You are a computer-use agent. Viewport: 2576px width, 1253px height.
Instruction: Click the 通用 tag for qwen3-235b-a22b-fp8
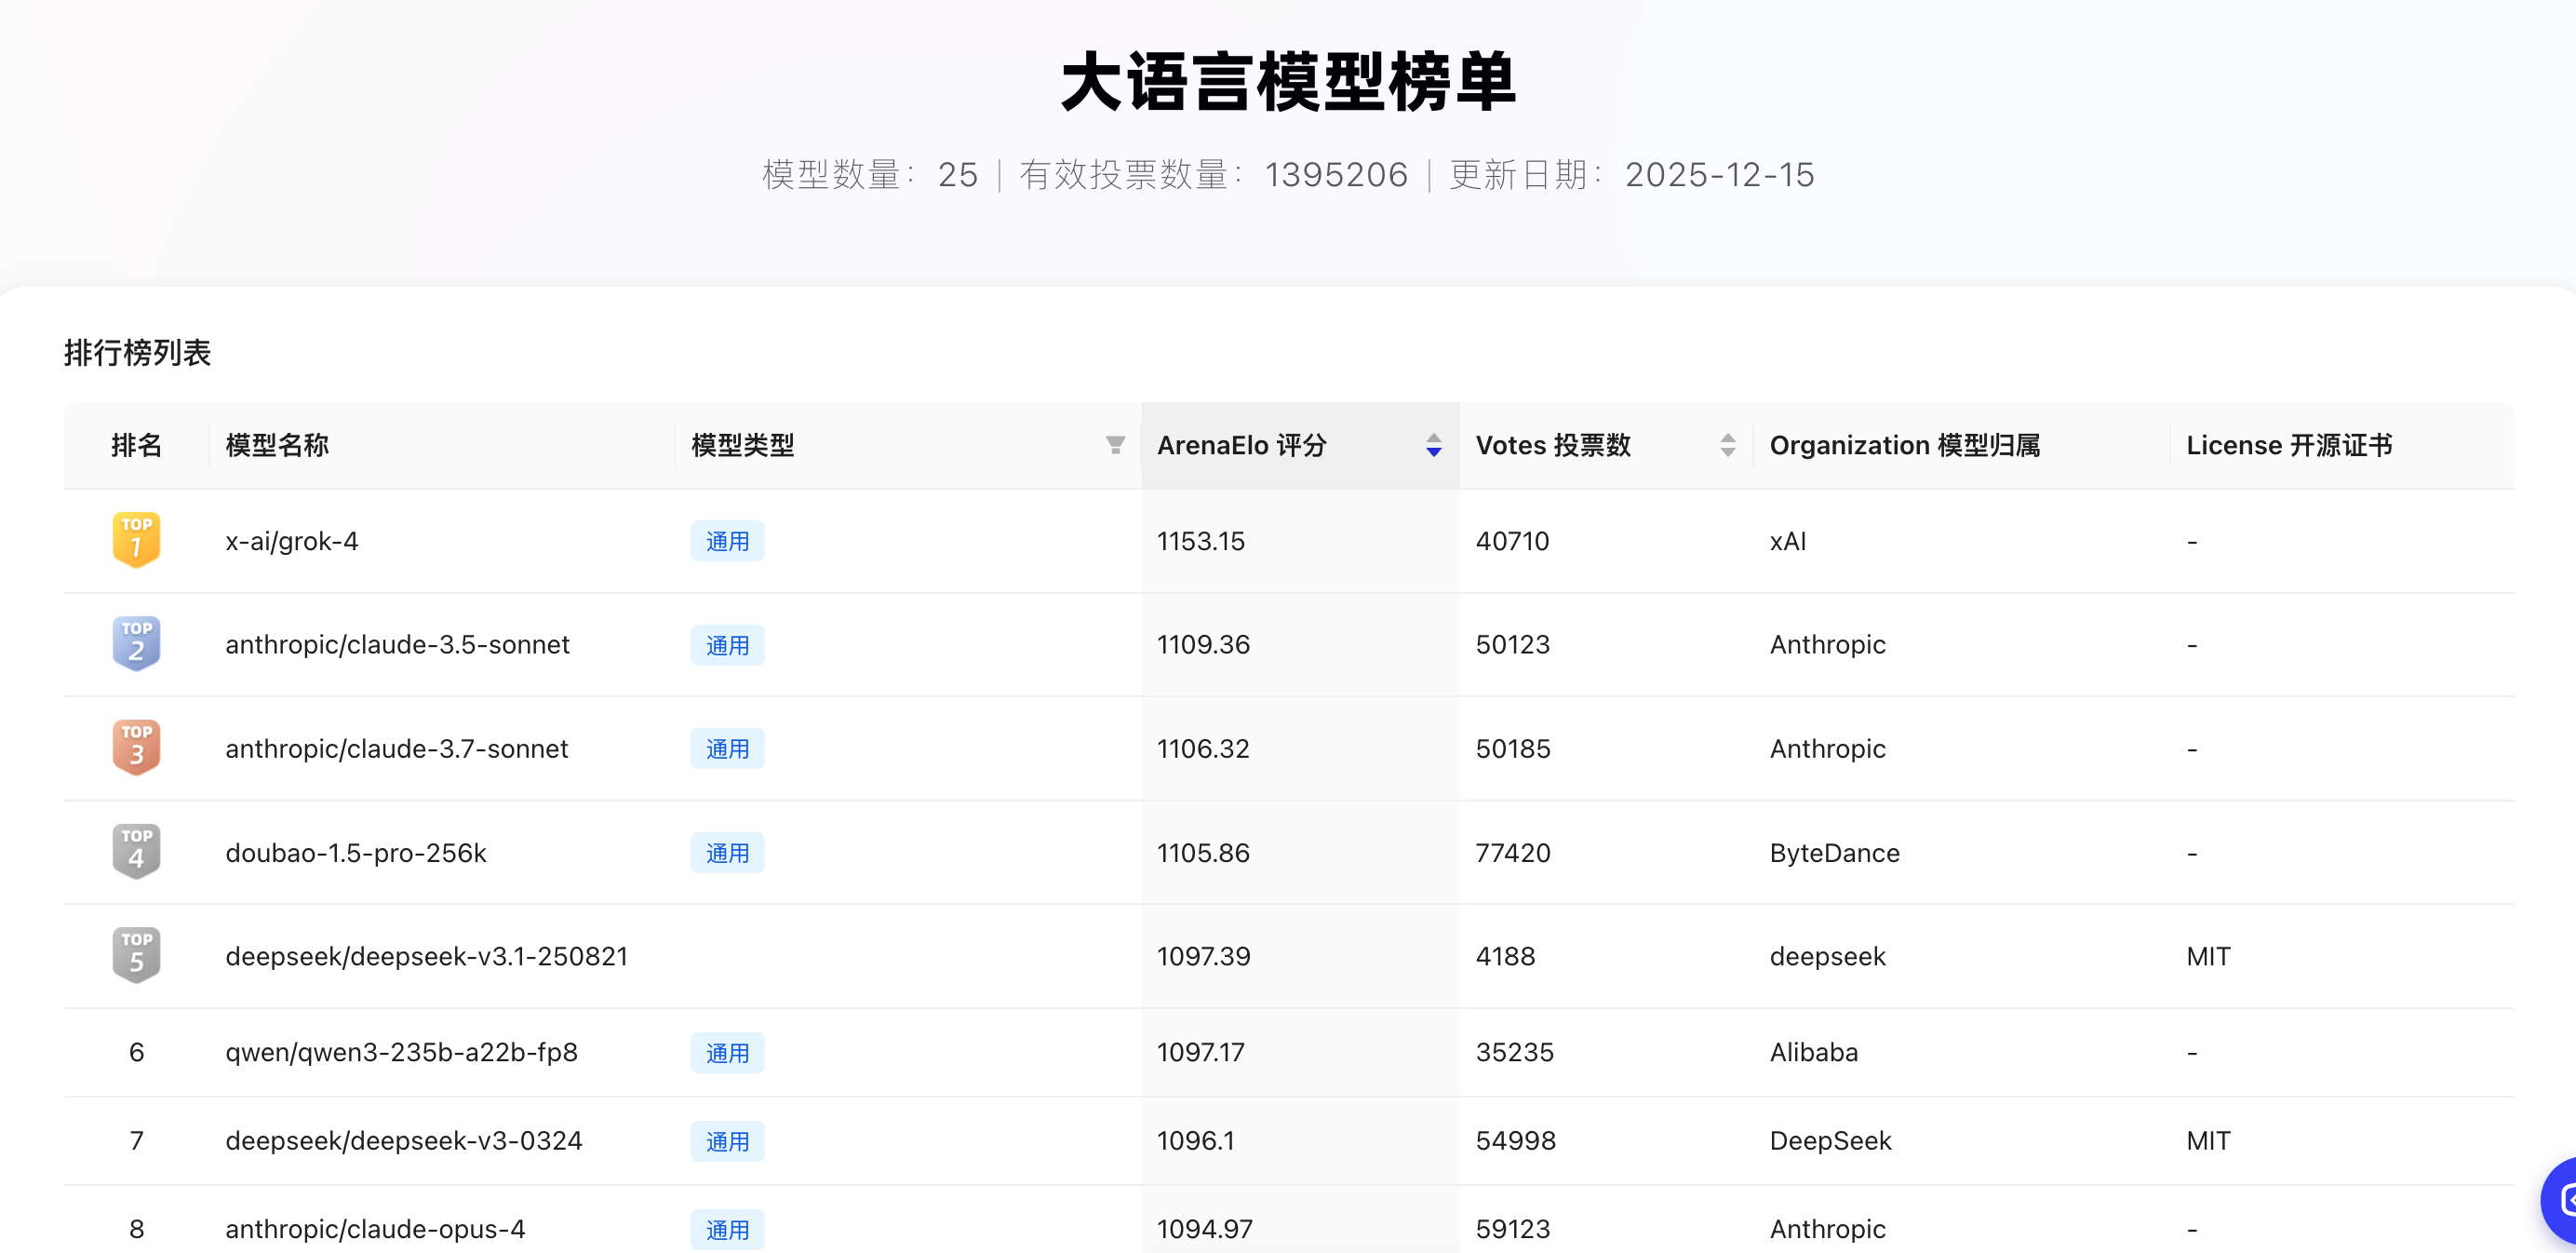(727, 1053)
